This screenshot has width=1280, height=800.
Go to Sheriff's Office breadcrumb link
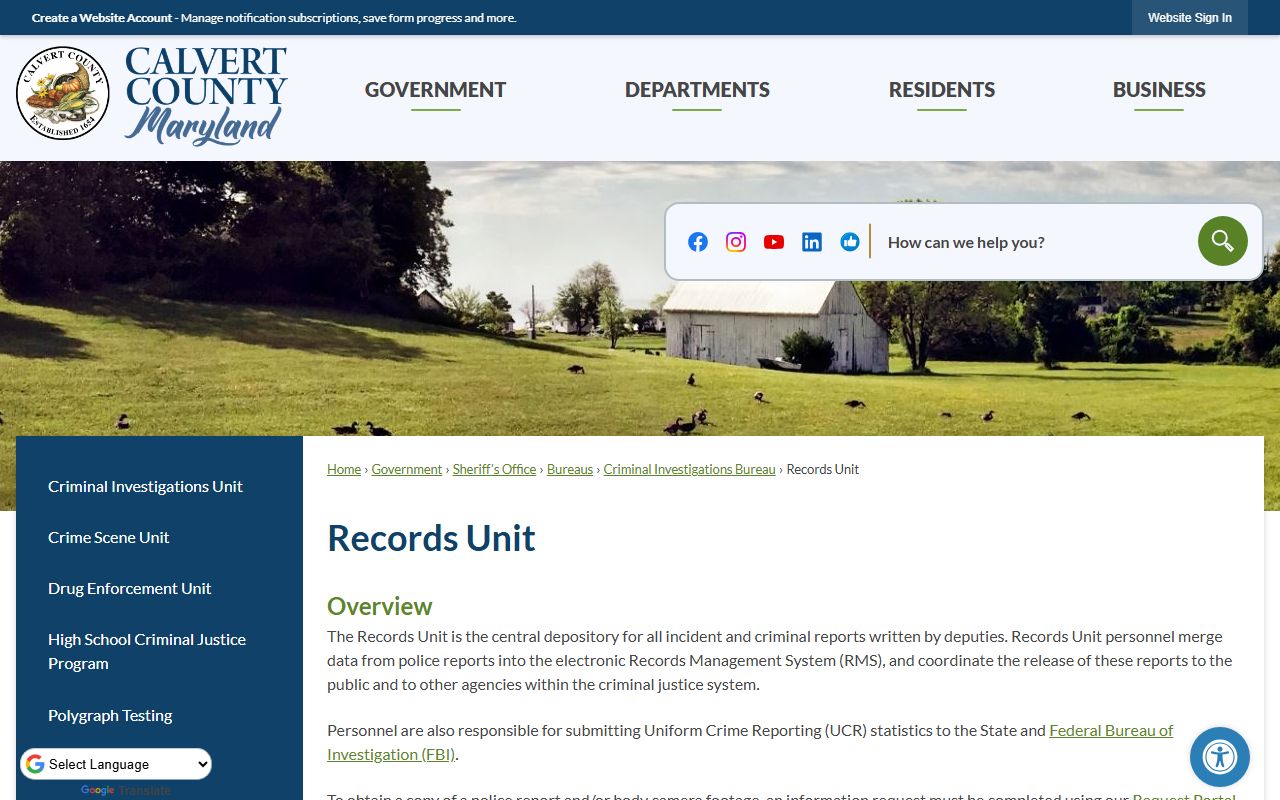tap(494, 469)
